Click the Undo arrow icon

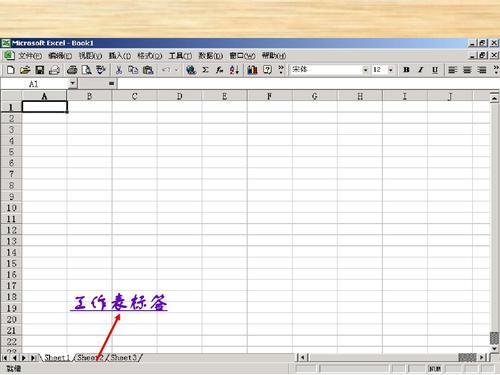click(166, 70)
